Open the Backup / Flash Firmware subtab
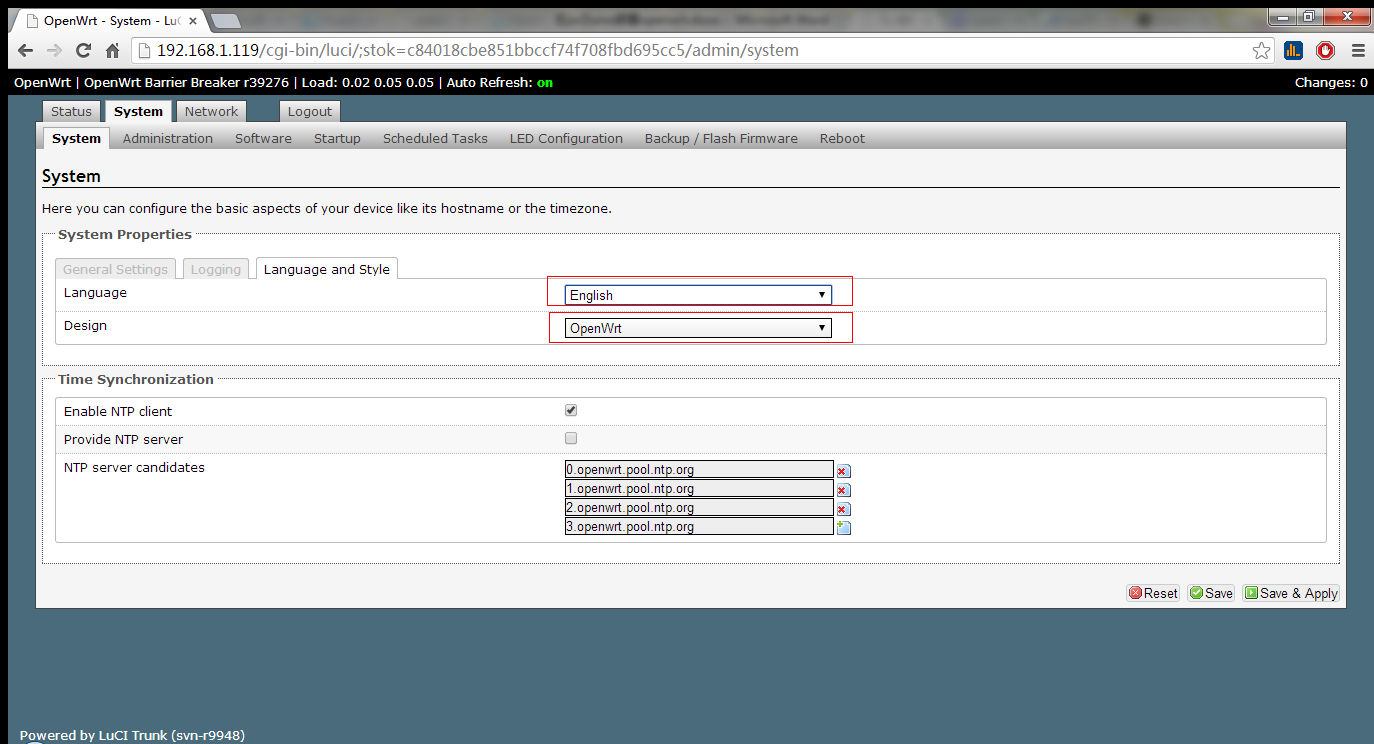 pos(721,138)
